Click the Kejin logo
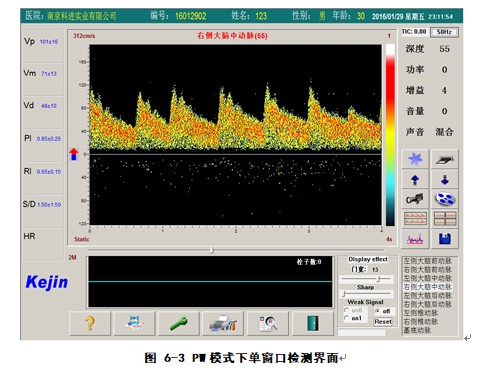483x371 pixels. [47, 283]
